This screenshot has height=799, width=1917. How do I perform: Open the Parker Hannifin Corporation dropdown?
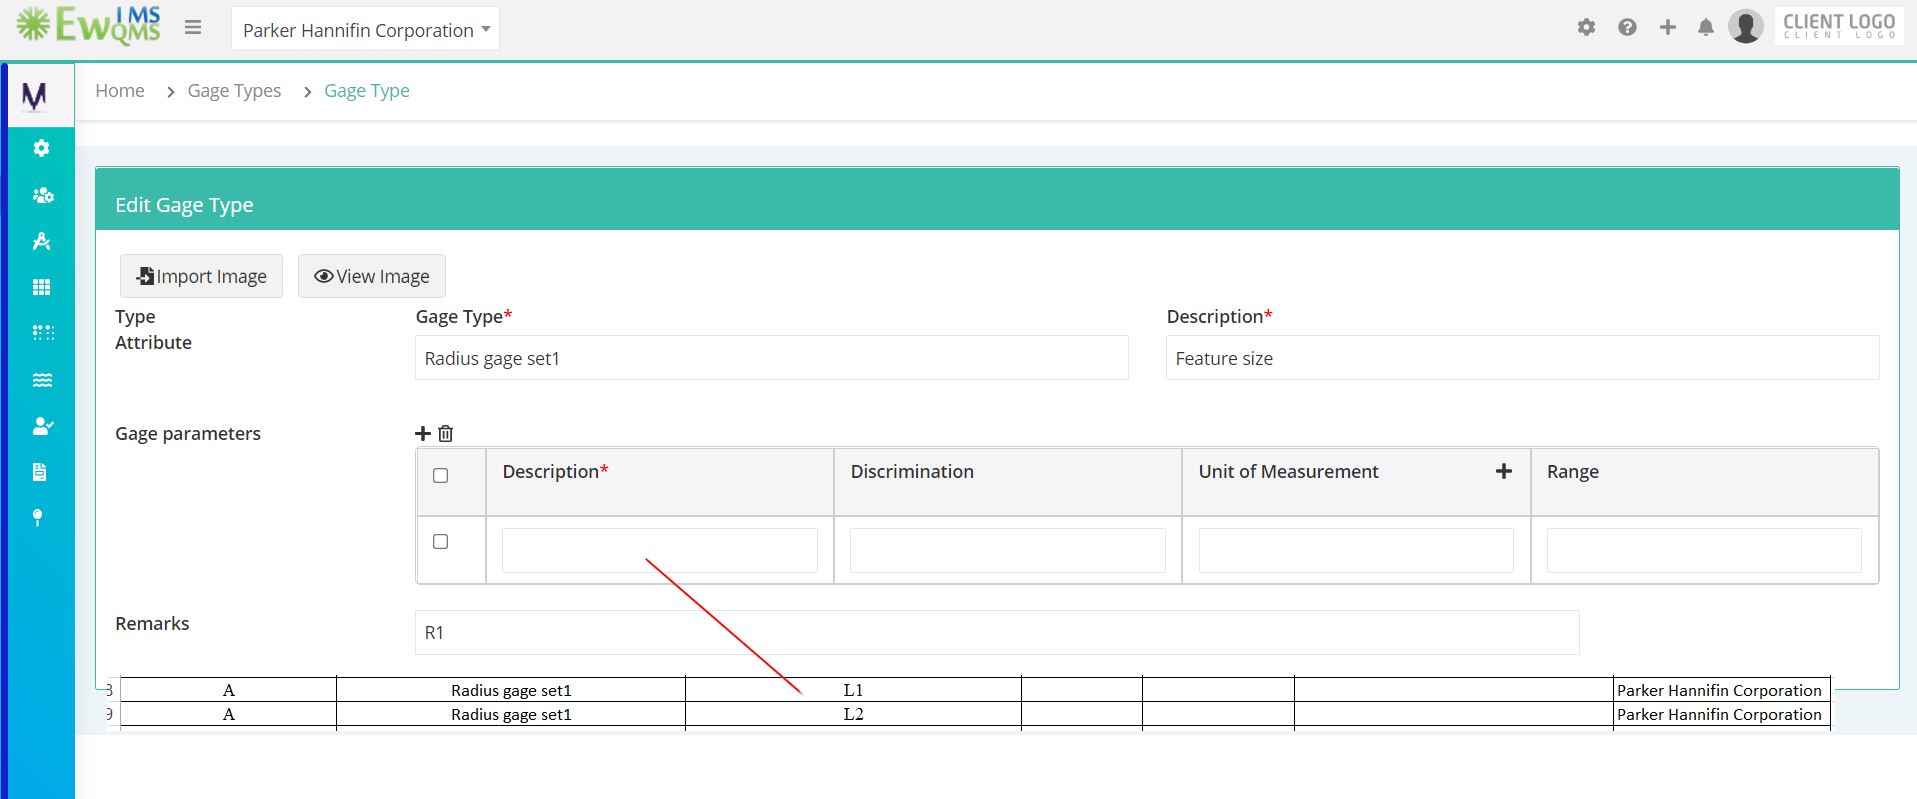pos(365,29)
